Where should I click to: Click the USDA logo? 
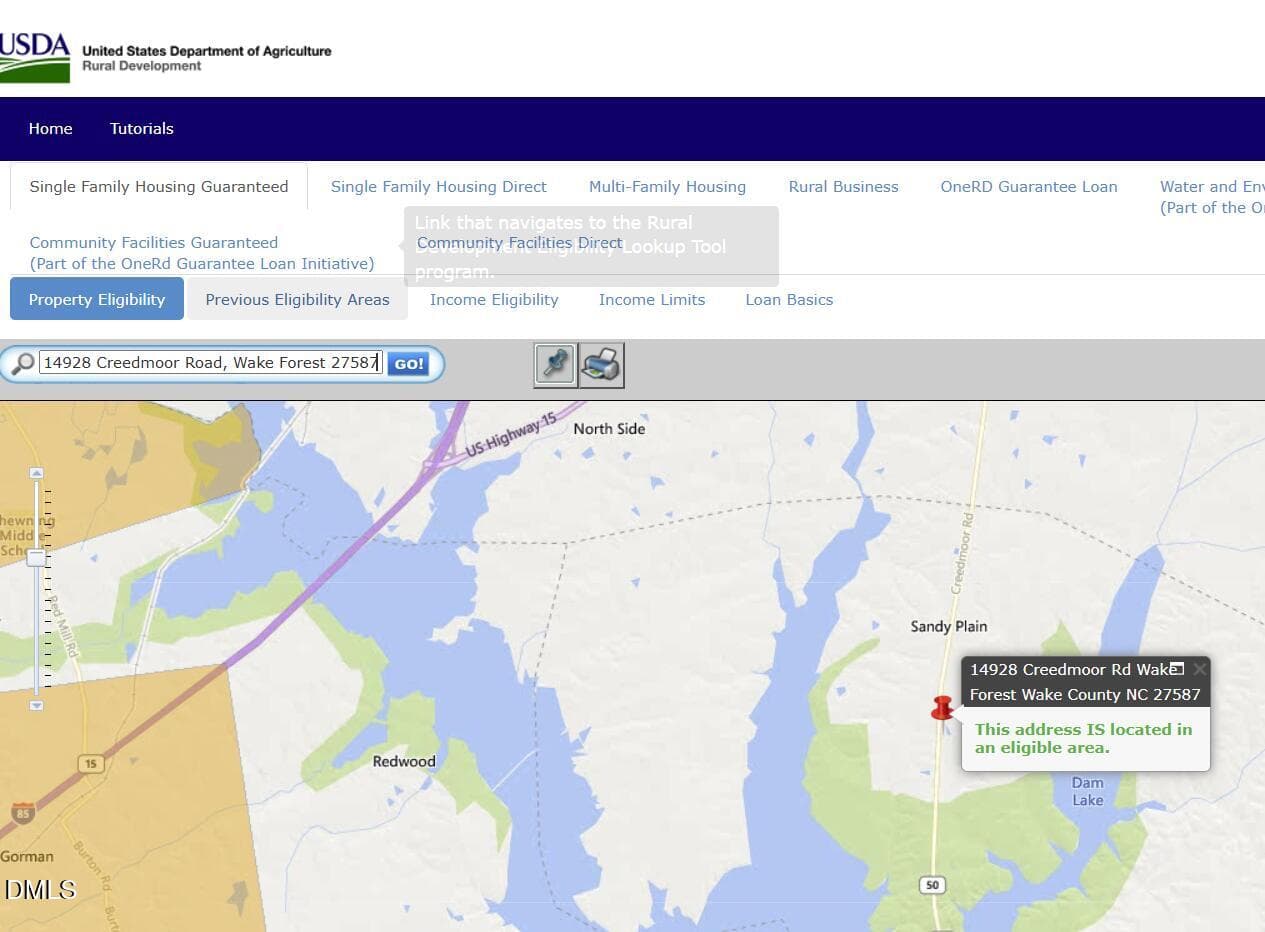point(35,57)
